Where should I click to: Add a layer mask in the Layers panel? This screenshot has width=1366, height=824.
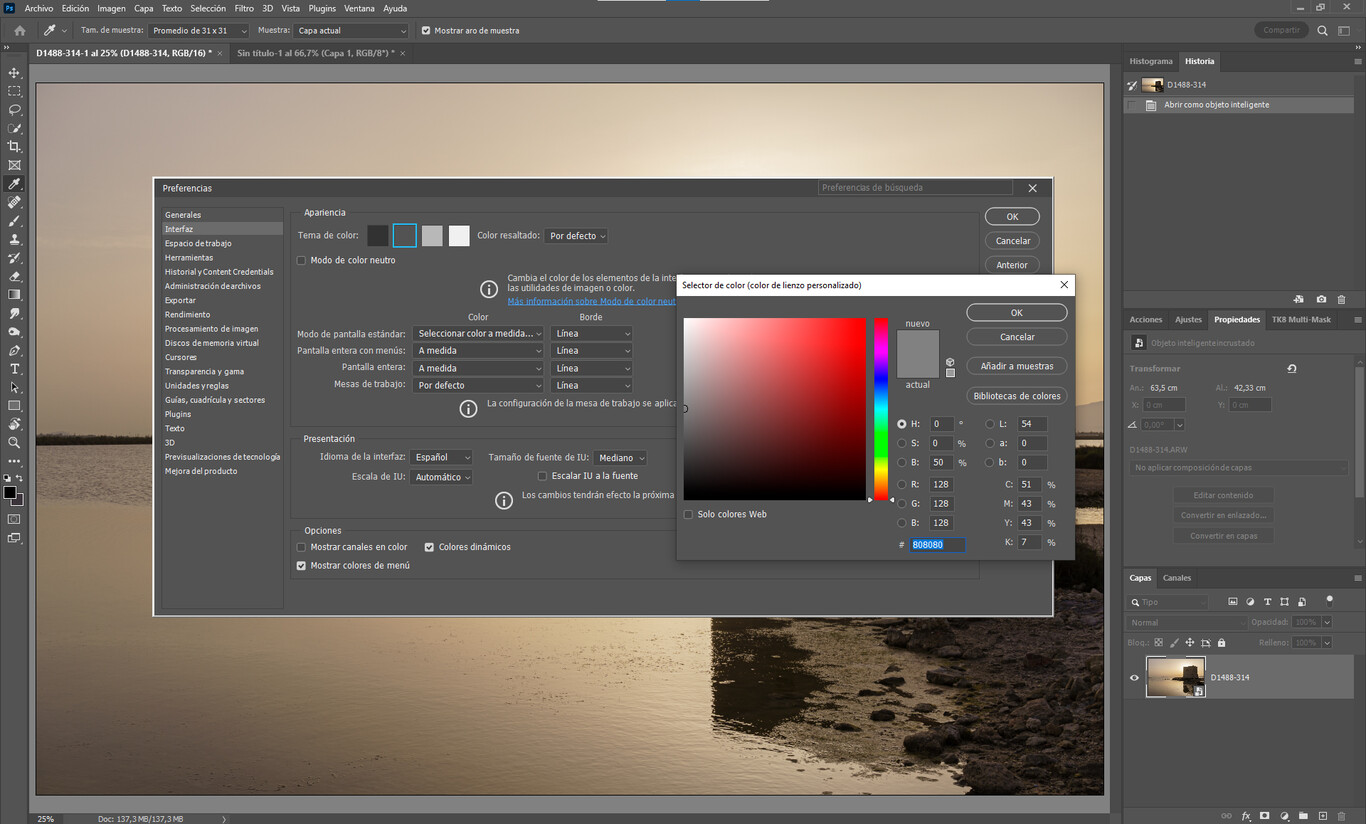point(1263,816)
